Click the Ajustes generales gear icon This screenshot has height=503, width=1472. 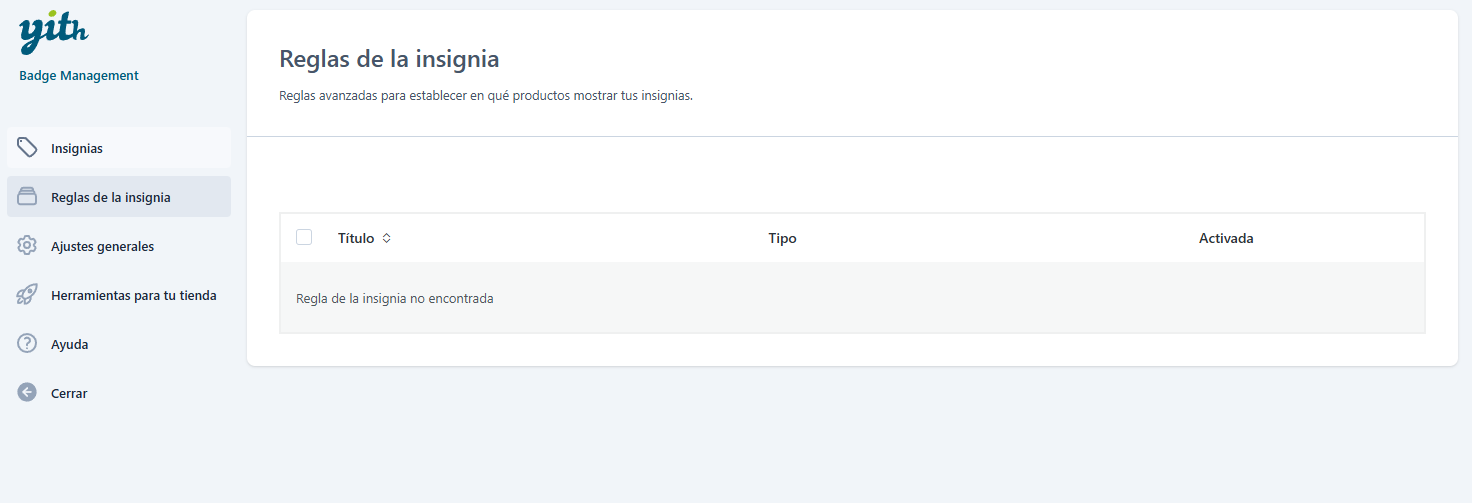(x=28, y=246)
